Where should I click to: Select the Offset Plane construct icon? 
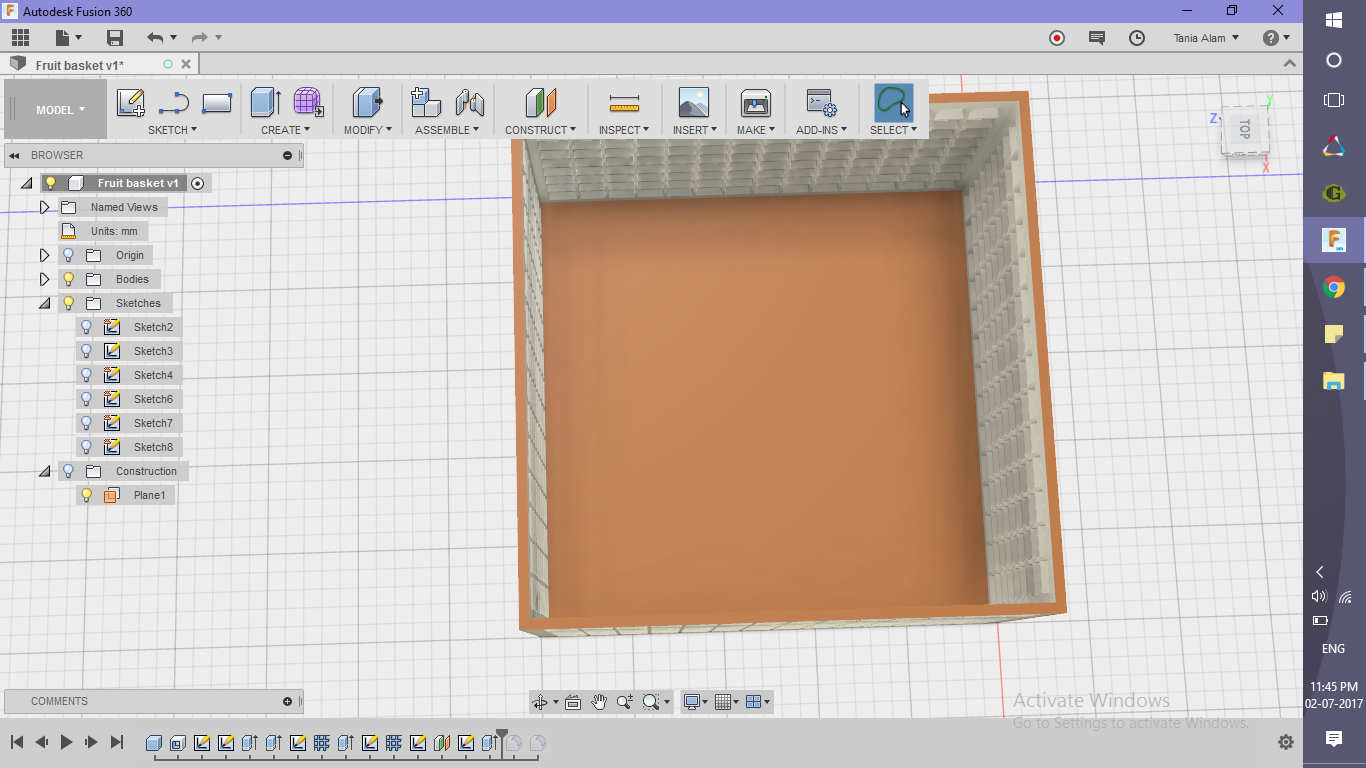pos(540,102)
